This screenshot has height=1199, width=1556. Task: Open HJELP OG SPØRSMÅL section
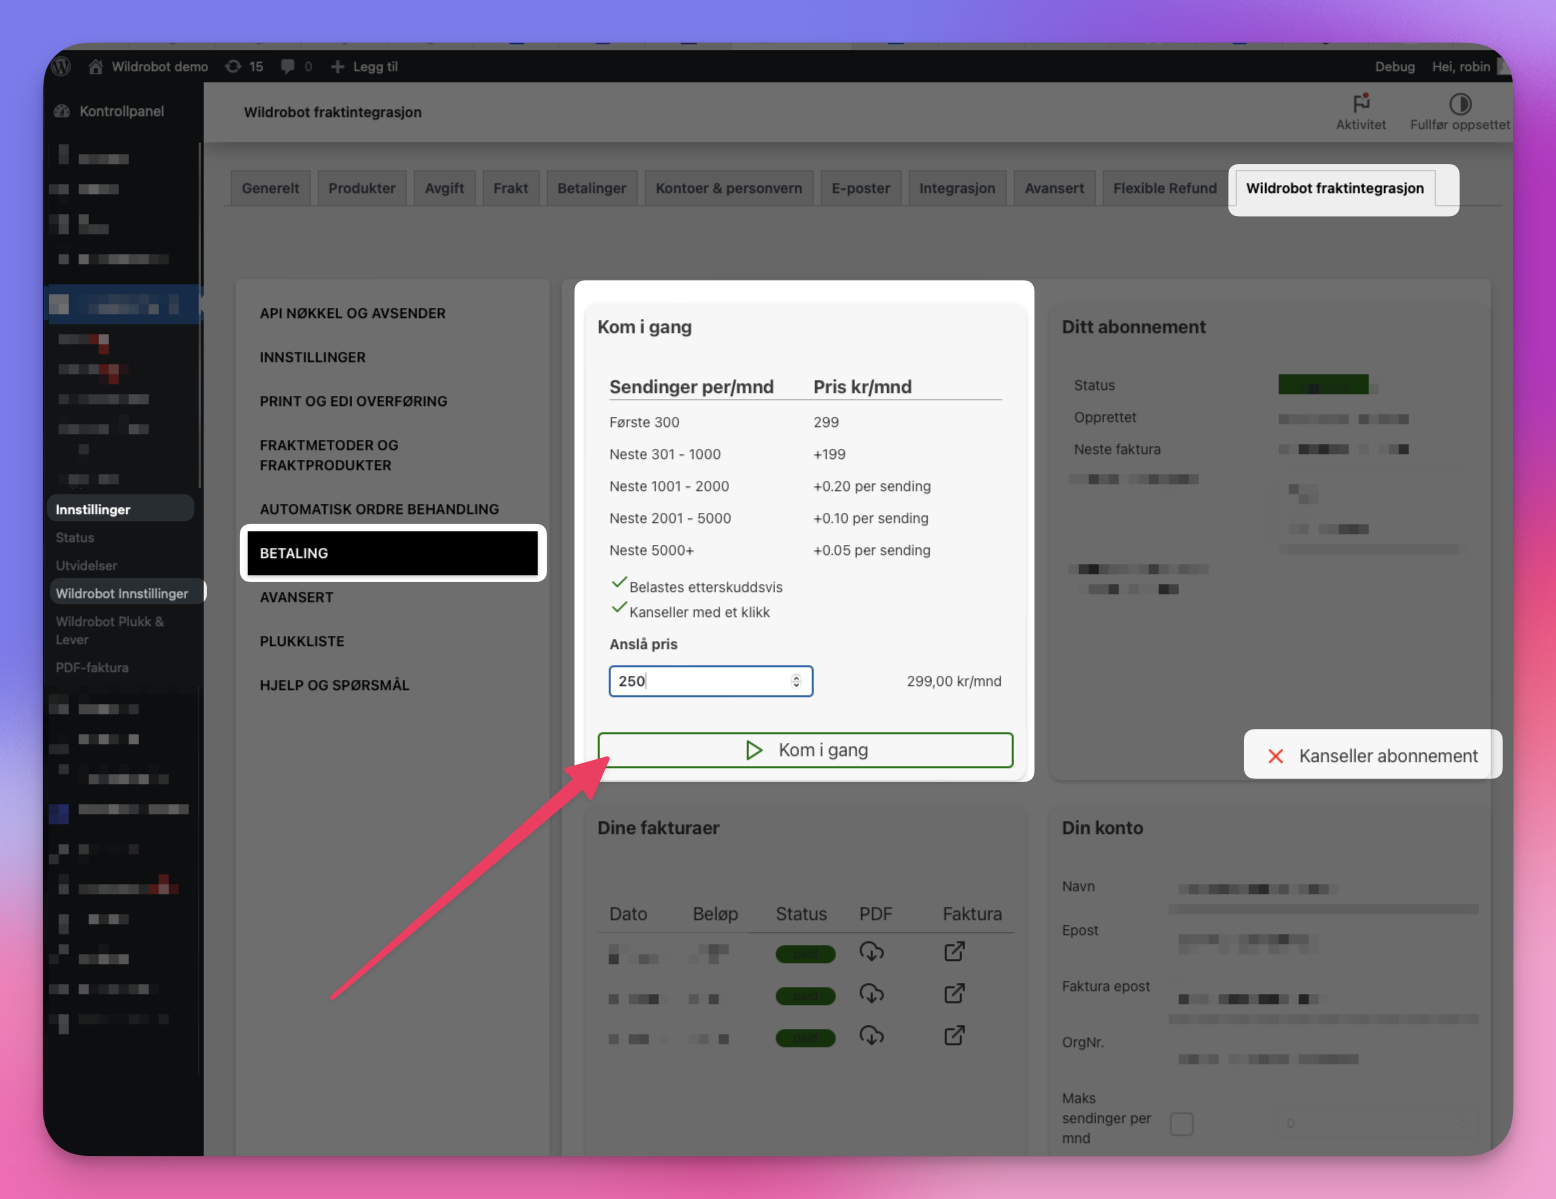click(335, 685)
